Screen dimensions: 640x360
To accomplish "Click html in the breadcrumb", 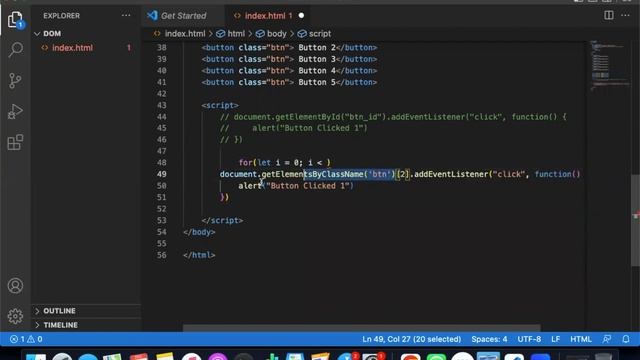I will click(x=236, y=34).
